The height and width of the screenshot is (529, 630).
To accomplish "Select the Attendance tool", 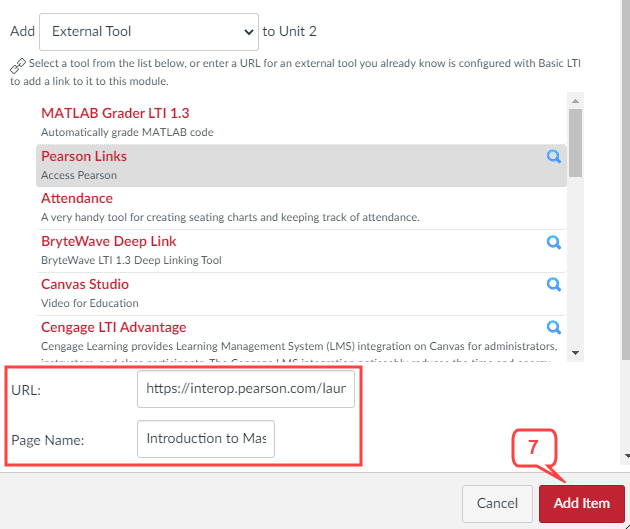I will click(77, 198).
